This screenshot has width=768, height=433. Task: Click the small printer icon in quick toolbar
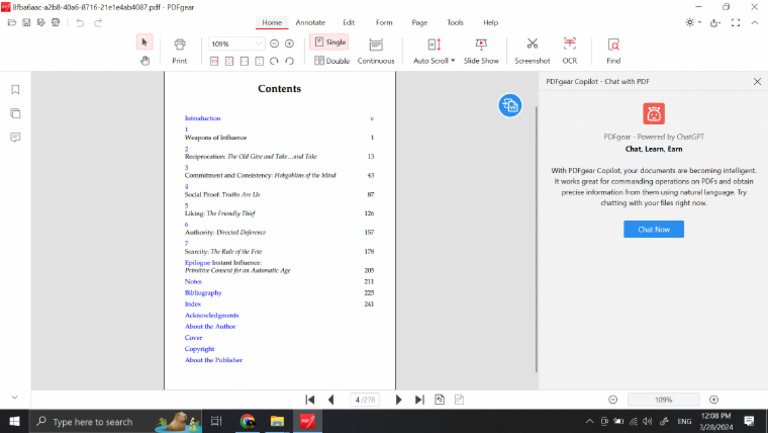pos(56,23)
